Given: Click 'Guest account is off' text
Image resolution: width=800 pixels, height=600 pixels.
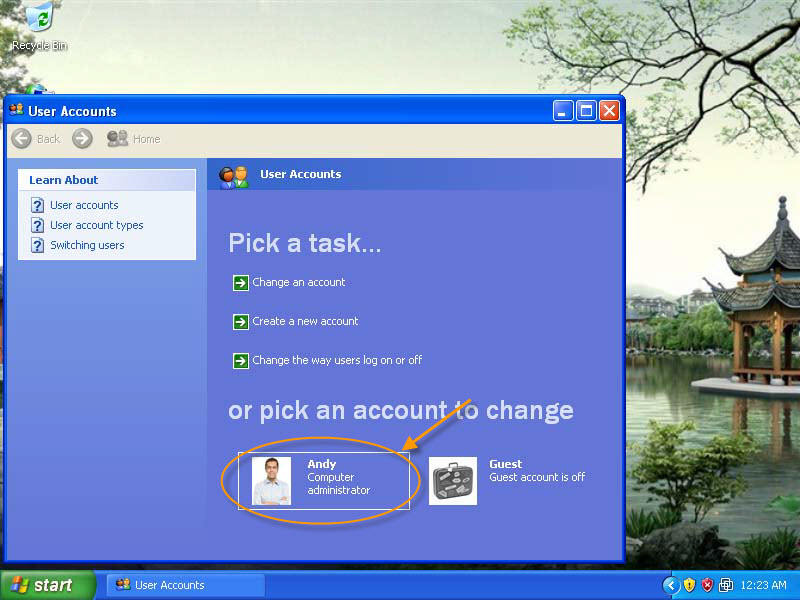Looking at the screenshot, I should [x=537, y=477].
